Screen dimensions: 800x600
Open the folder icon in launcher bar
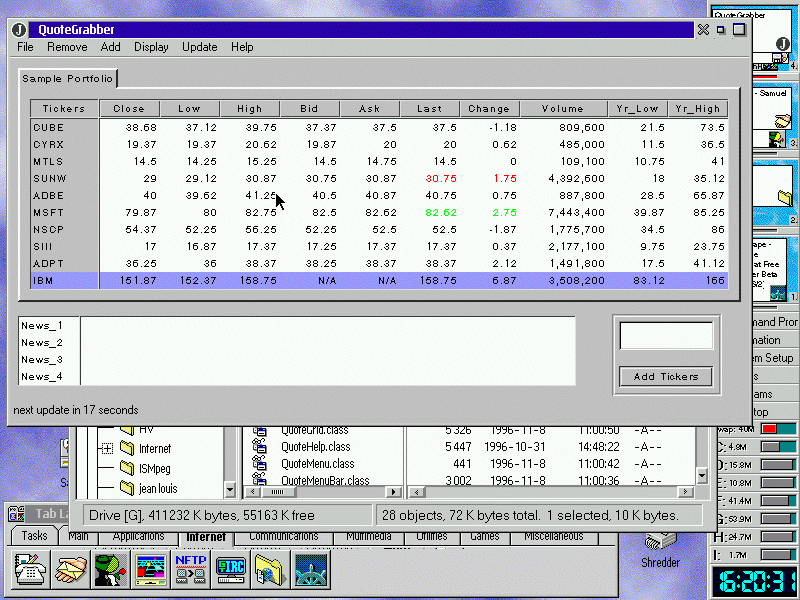point(269,569)
